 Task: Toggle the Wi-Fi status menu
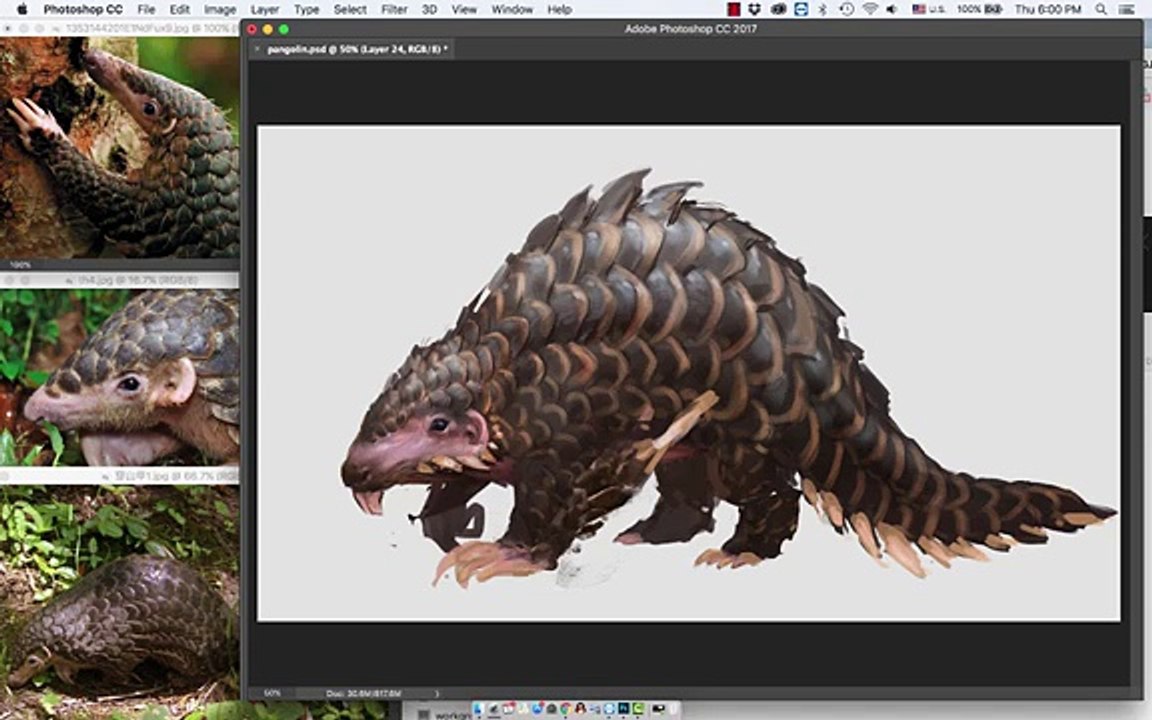(x=871, y=10)
